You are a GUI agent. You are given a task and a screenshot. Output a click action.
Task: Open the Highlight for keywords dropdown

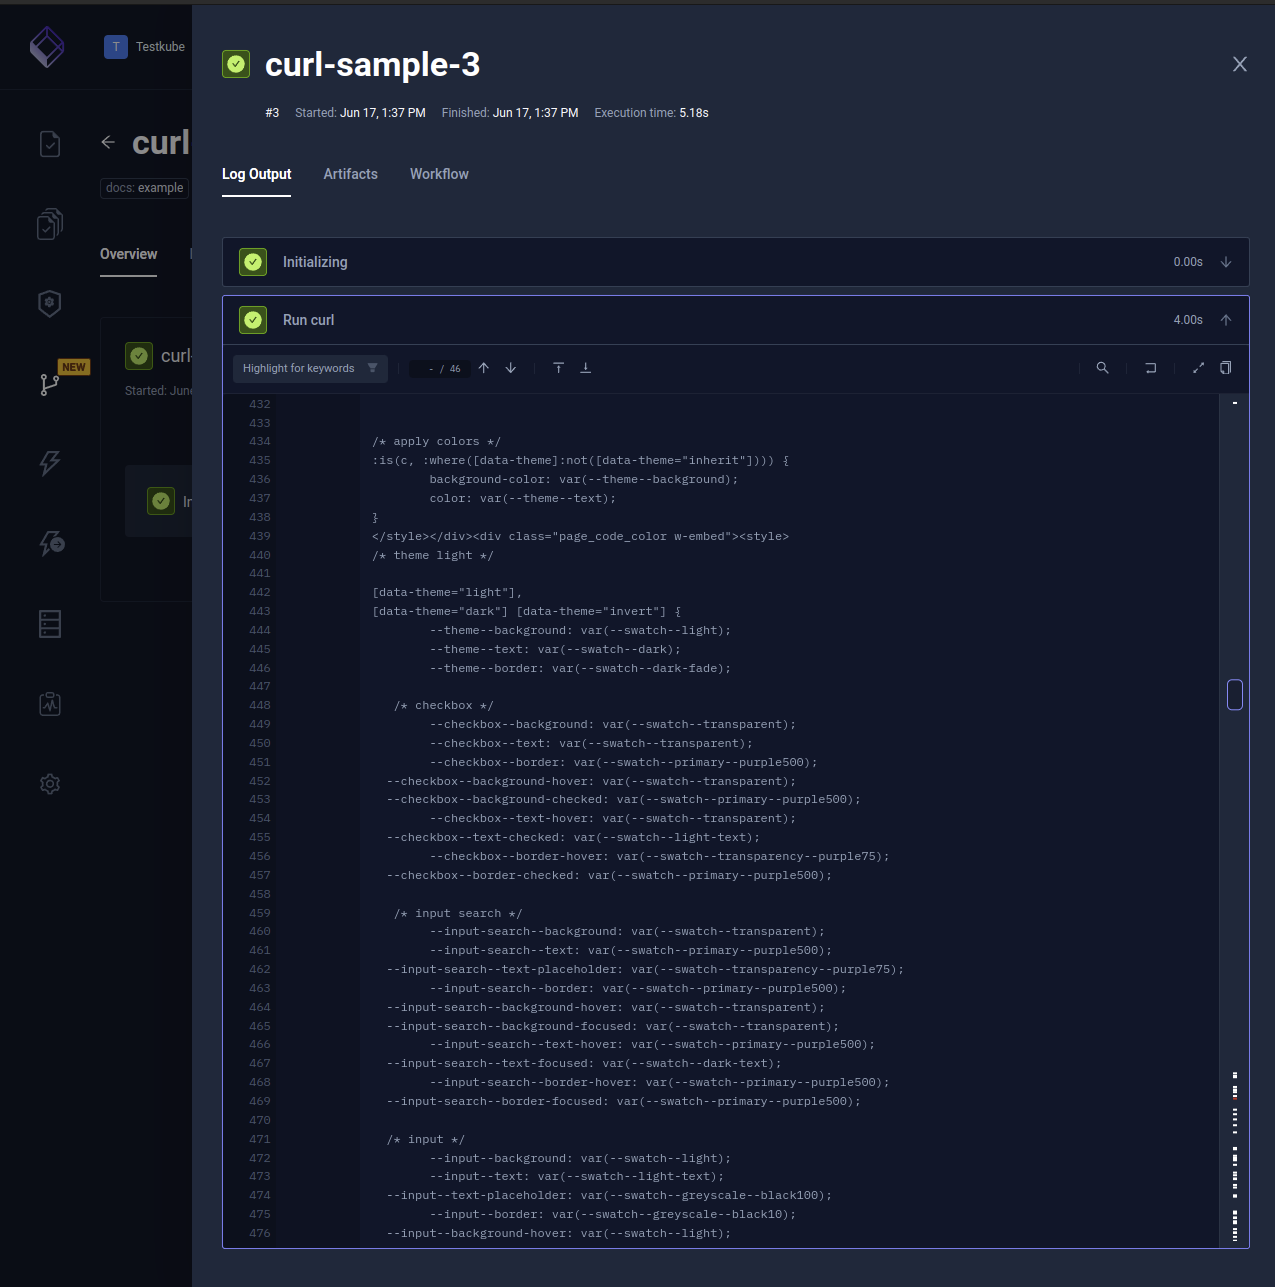(310, 368)
